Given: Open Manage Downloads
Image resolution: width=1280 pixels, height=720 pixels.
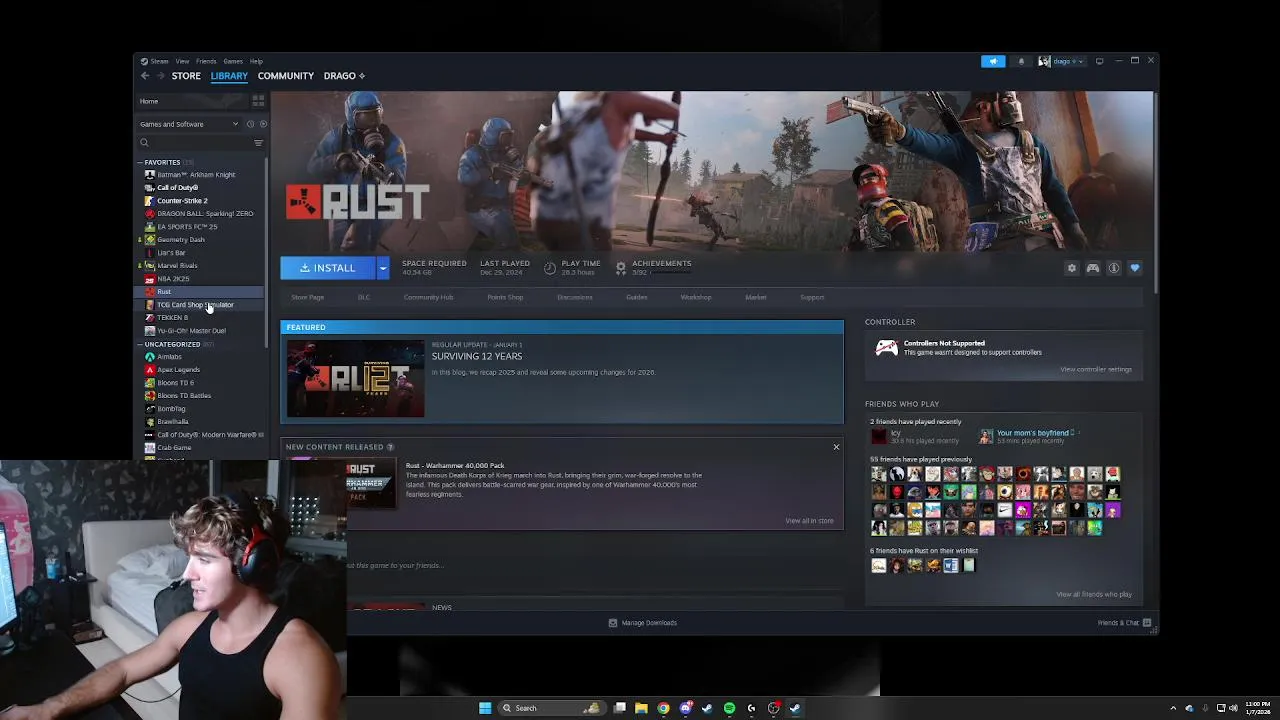Looking at the screenshot, I should (x=643, y=623).
